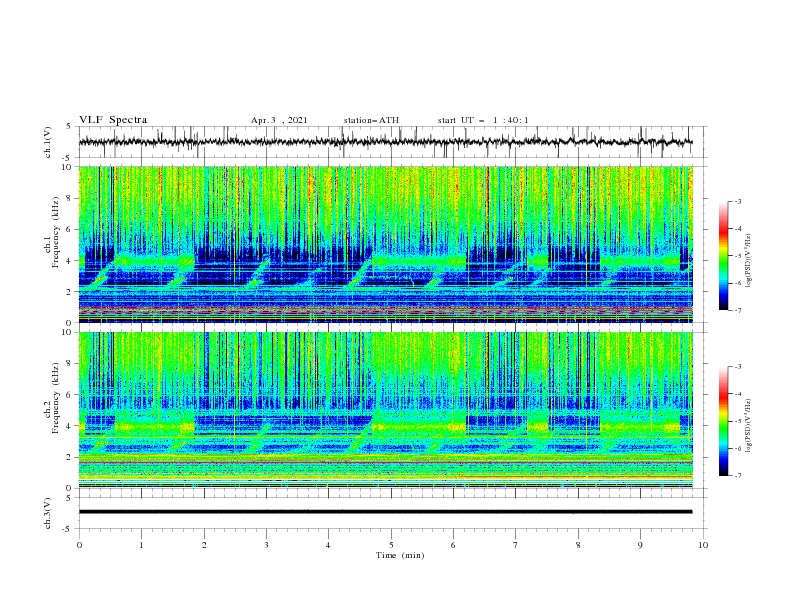Click the "-3" tick on ch.2 colorbar

point(738,367)
